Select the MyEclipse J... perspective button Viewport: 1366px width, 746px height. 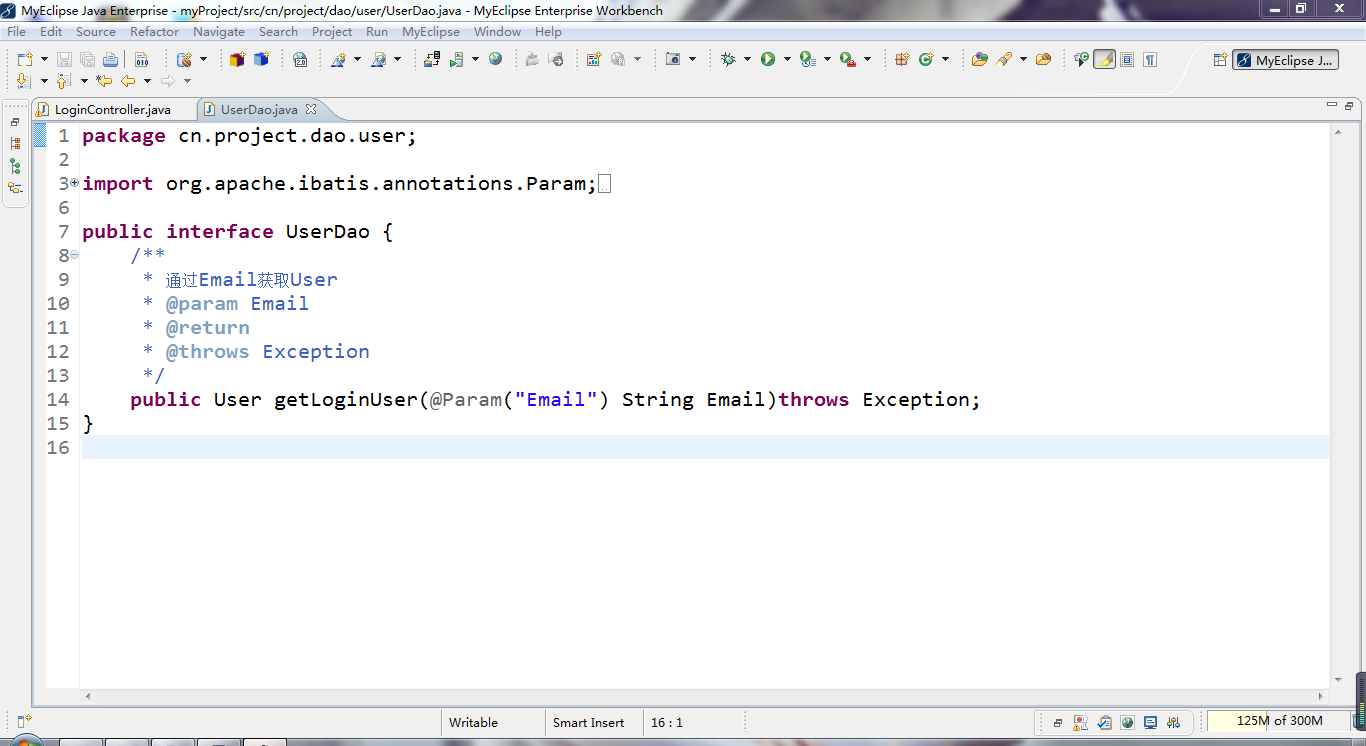click(1285, 60)
